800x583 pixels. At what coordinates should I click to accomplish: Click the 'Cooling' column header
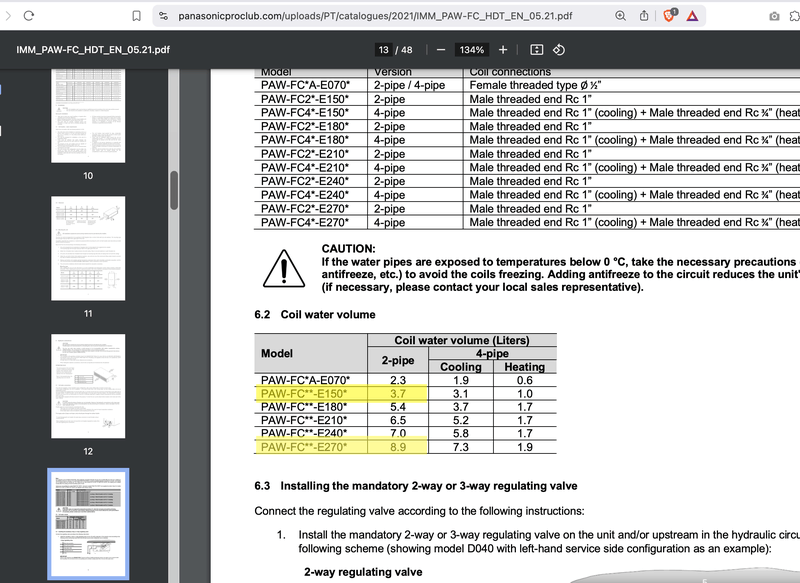coord(461,367)
